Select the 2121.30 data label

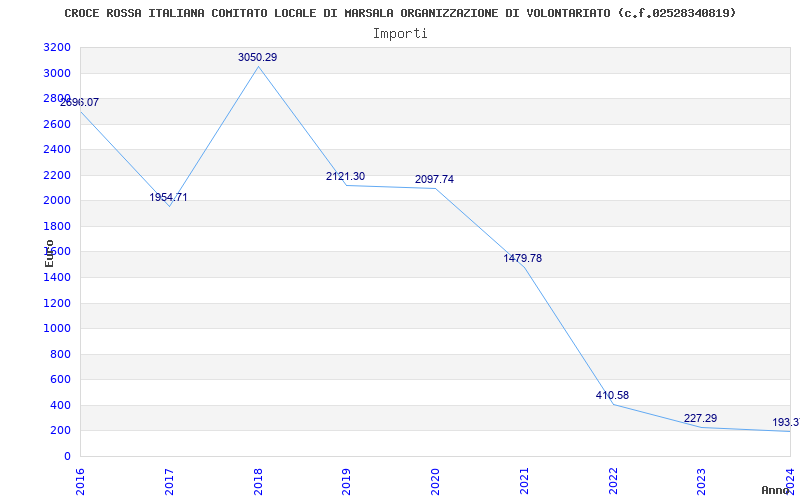pos(345,177)
